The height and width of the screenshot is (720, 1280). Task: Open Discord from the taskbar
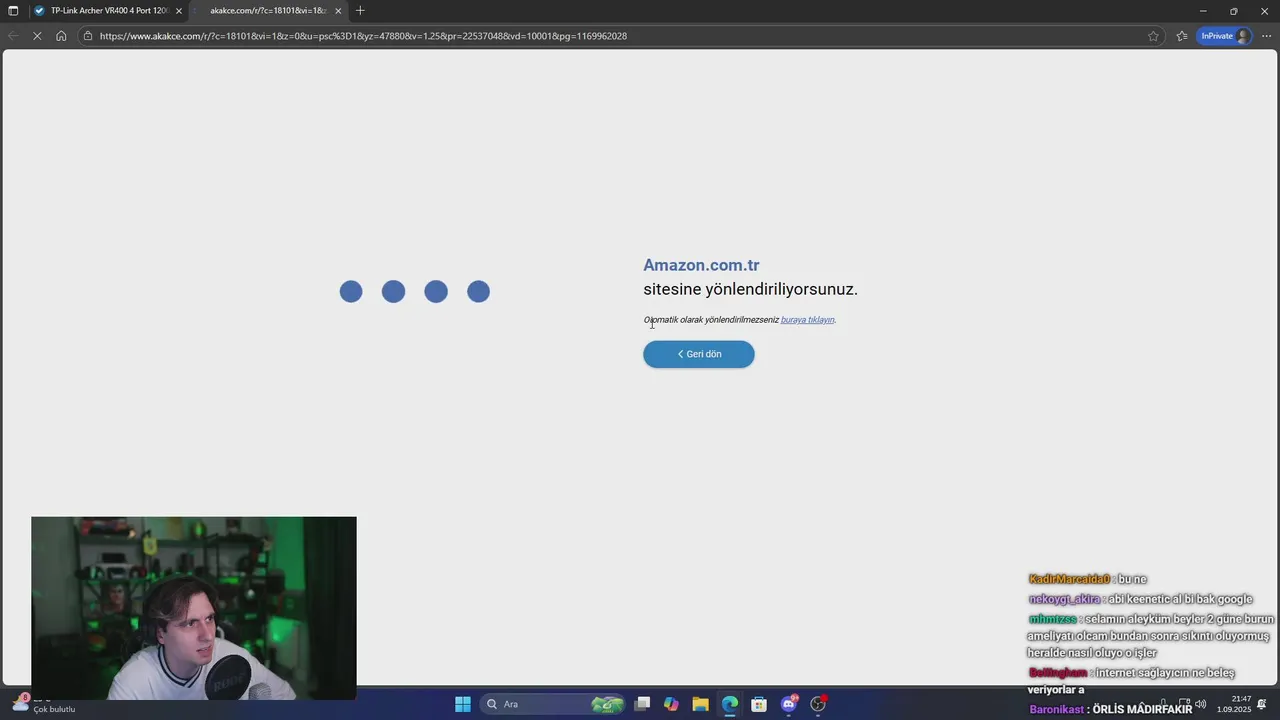[789, 704]
